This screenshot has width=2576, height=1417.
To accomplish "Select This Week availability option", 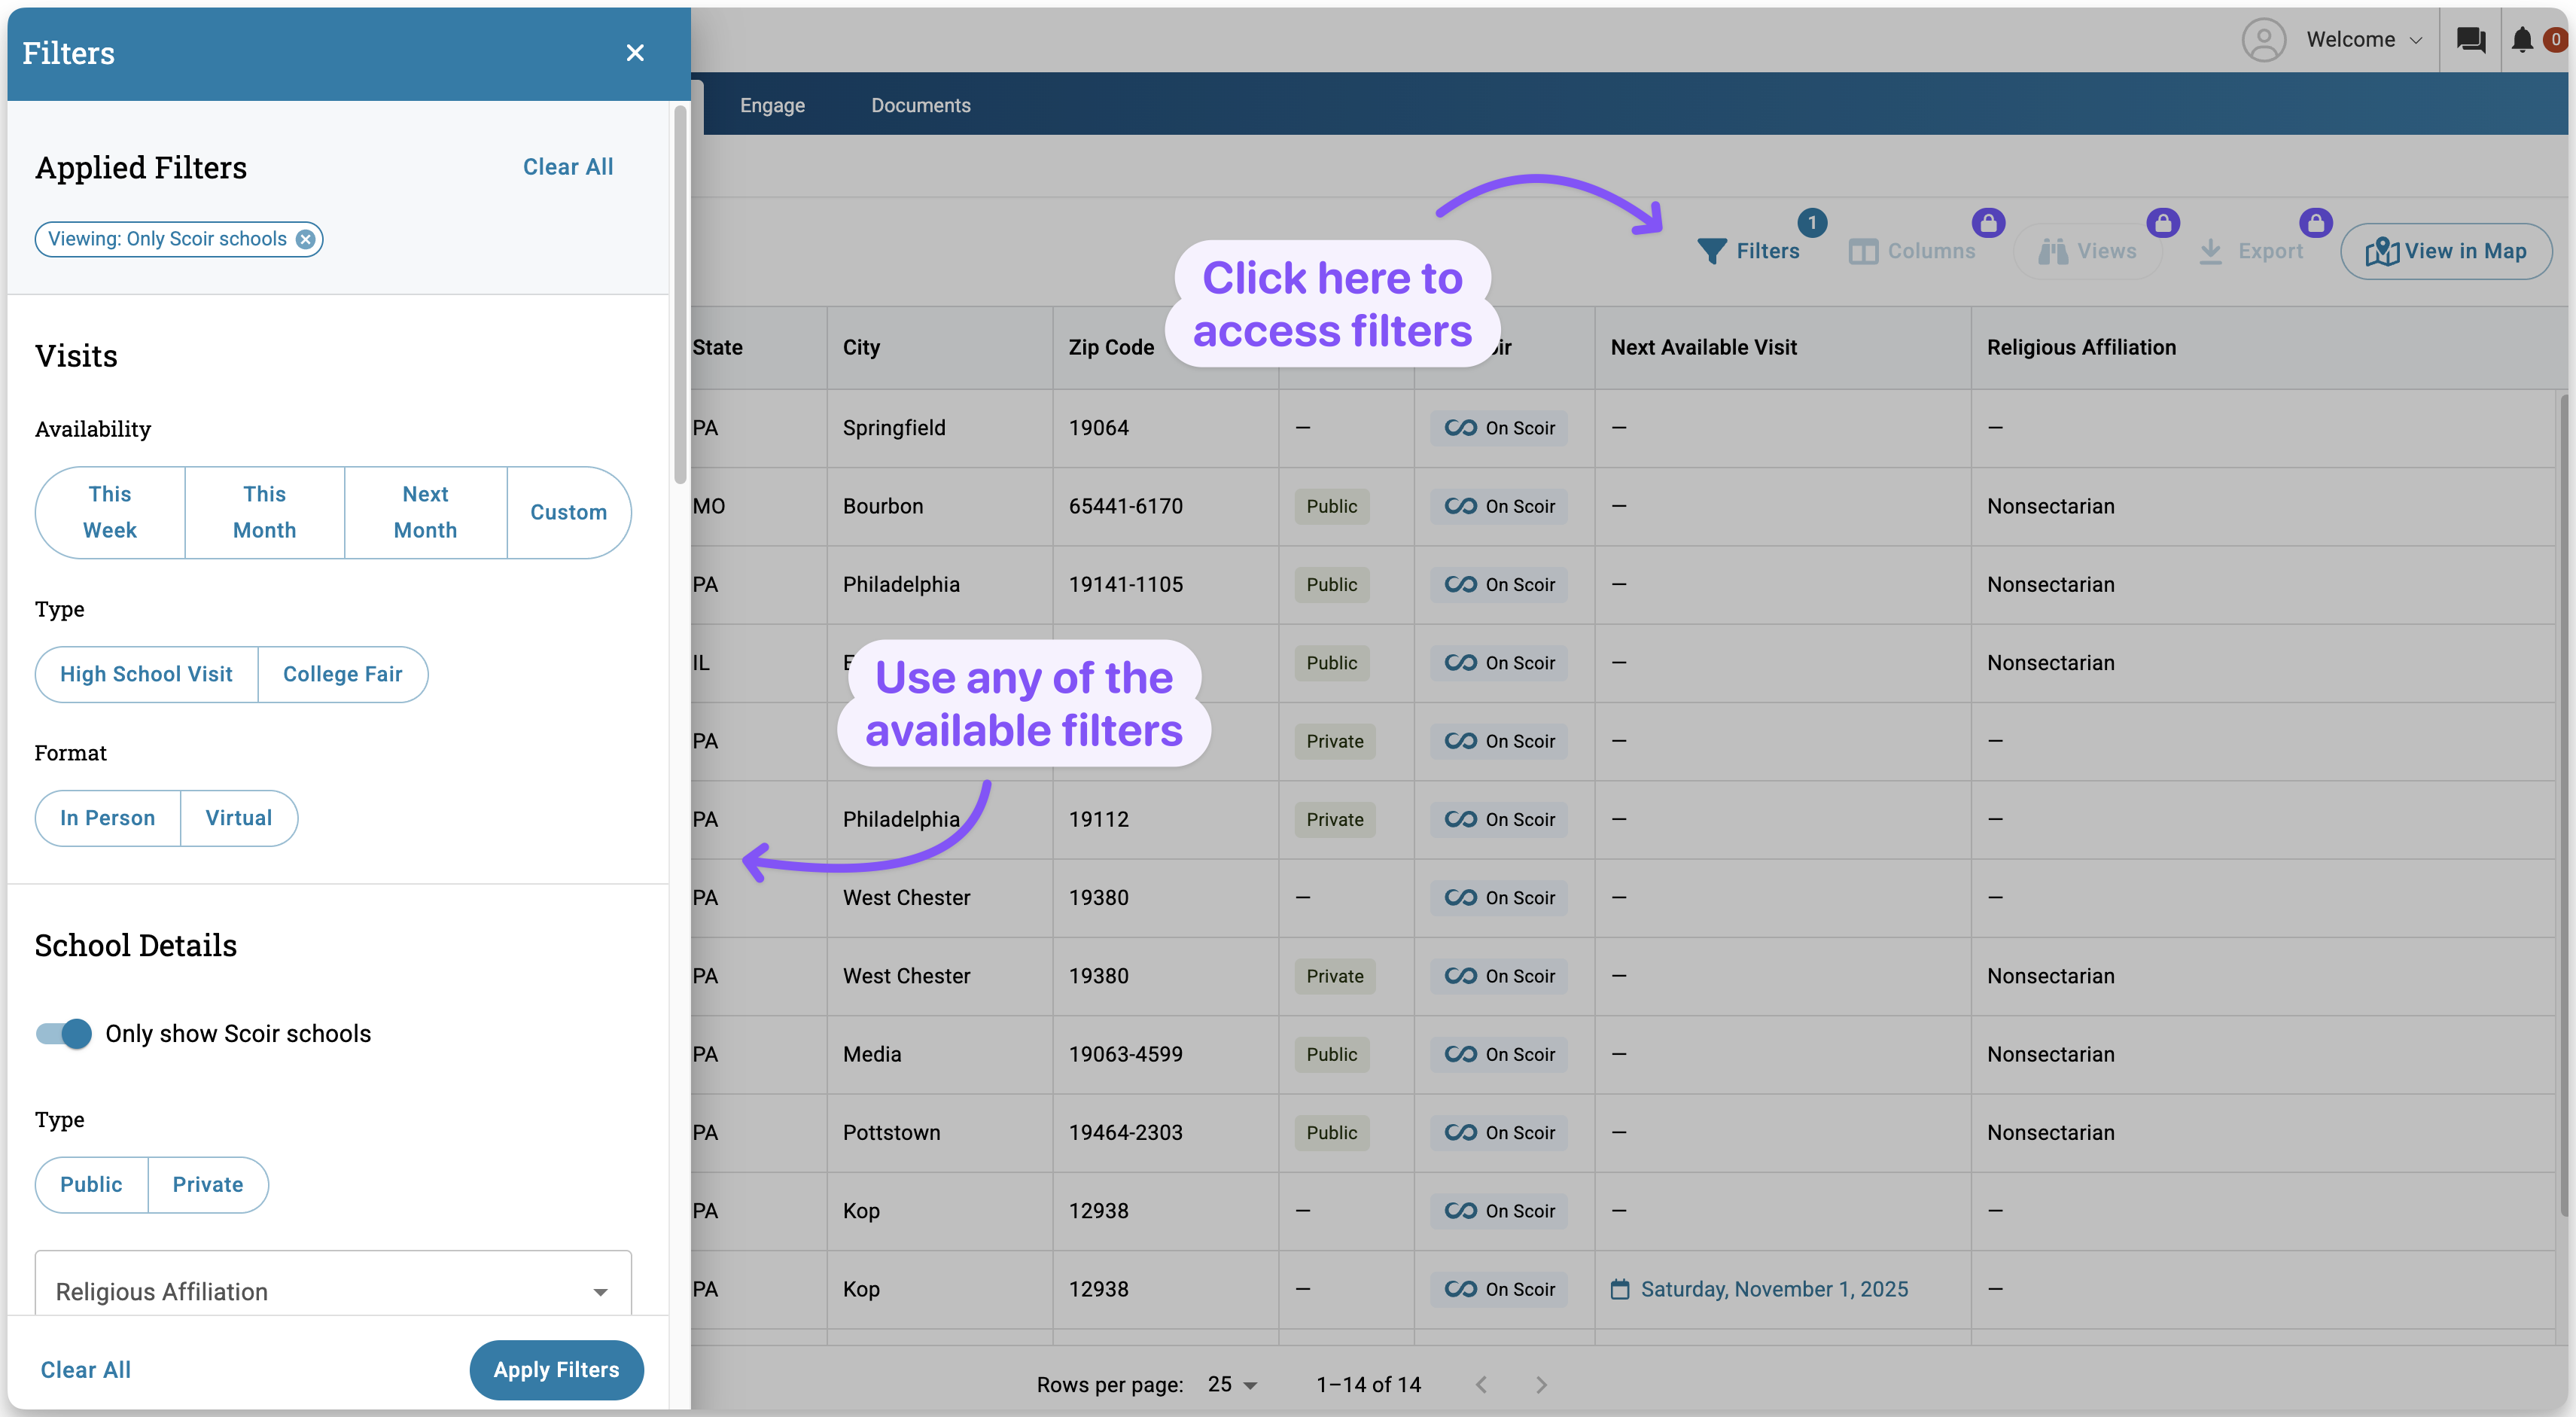I will [x=110, y=512].
